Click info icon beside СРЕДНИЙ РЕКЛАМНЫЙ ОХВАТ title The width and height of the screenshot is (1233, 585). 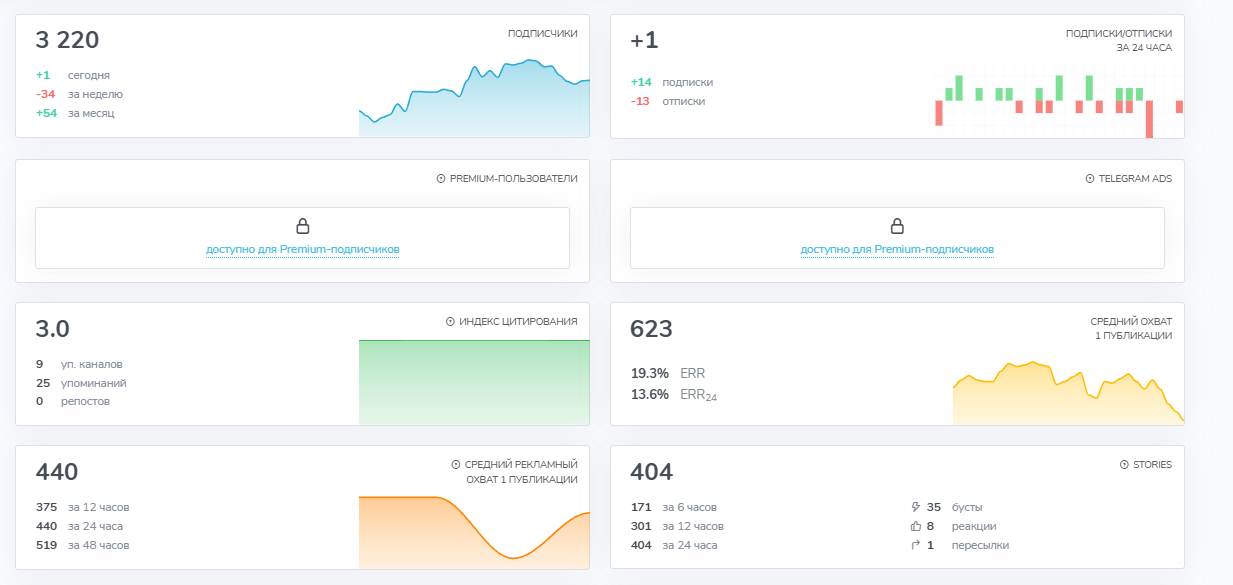click(456, 465)
